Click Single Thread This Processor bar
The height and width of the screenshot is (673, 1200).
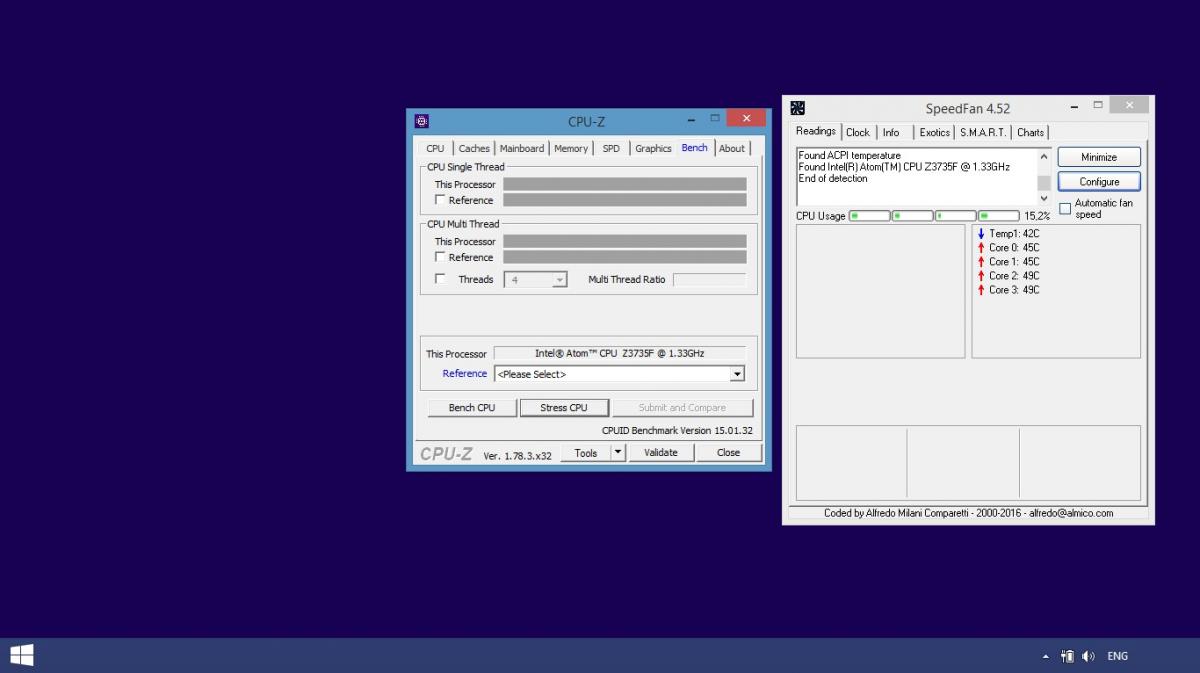point(625,184)
